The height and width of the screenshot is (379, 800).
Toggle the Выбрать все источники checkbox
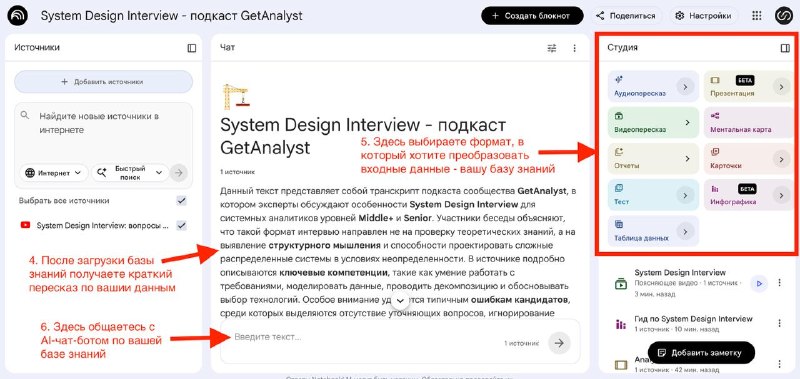coord(181,200)
